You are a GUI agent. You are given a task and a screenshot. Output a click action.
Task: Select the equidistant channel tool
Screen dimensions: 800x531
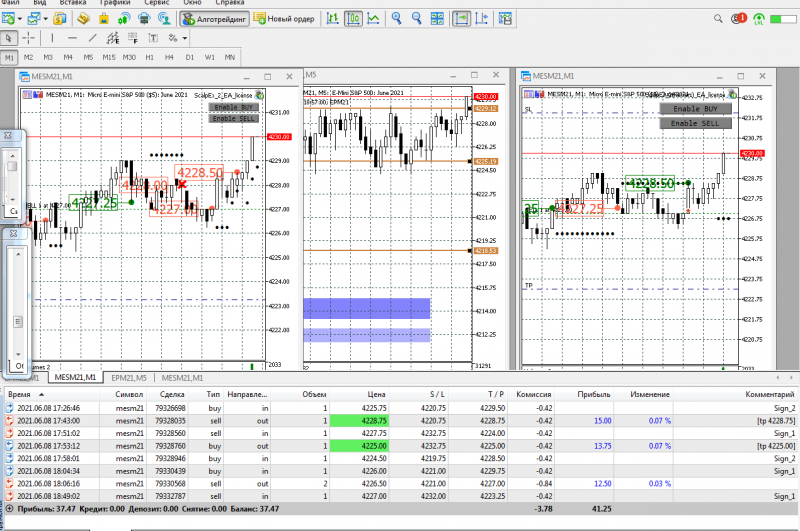click(113, 38)
